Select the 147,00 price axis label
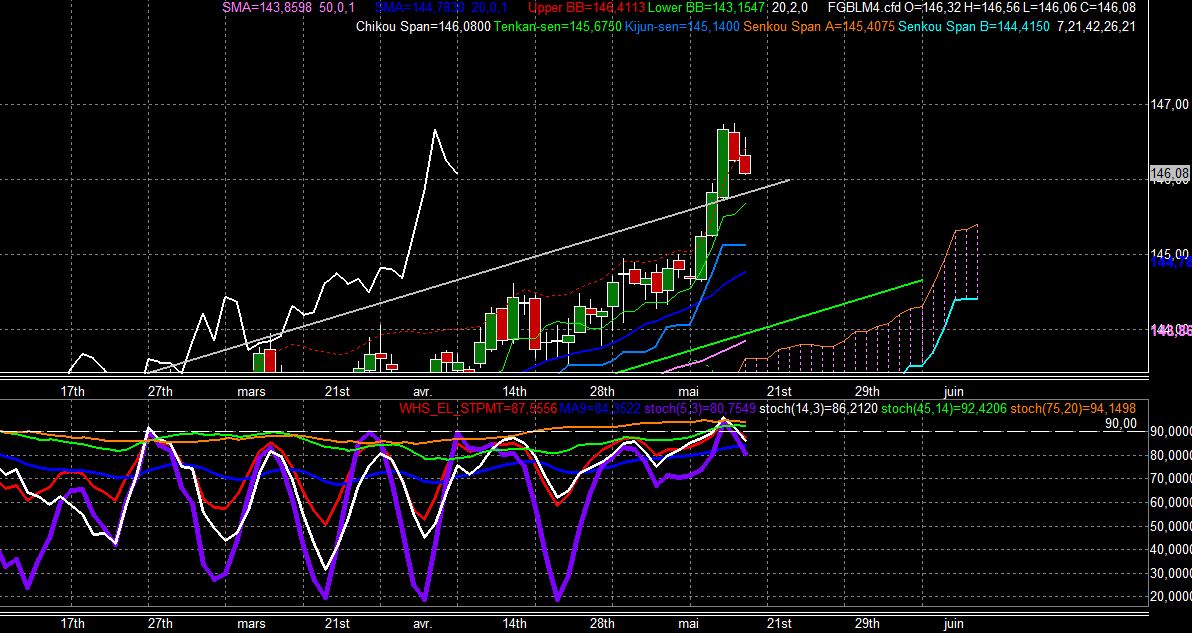1192x633 pixels. (x=1171, y=105)
